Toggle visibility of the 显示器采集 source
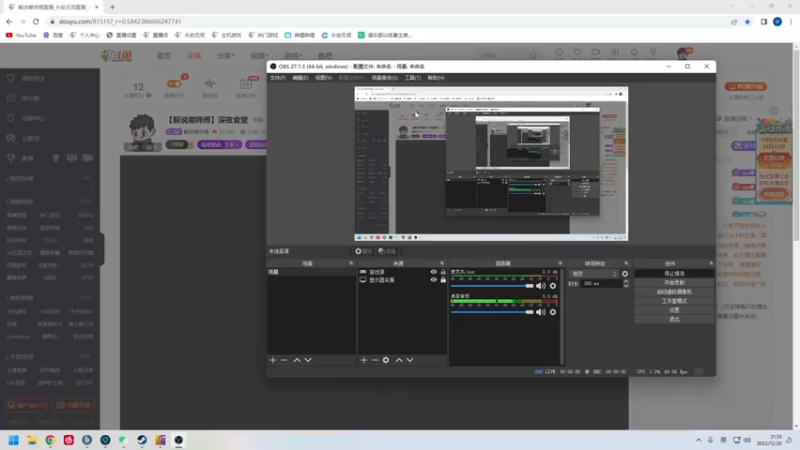Viewport: 800px width, 450px height. (434, 280)
